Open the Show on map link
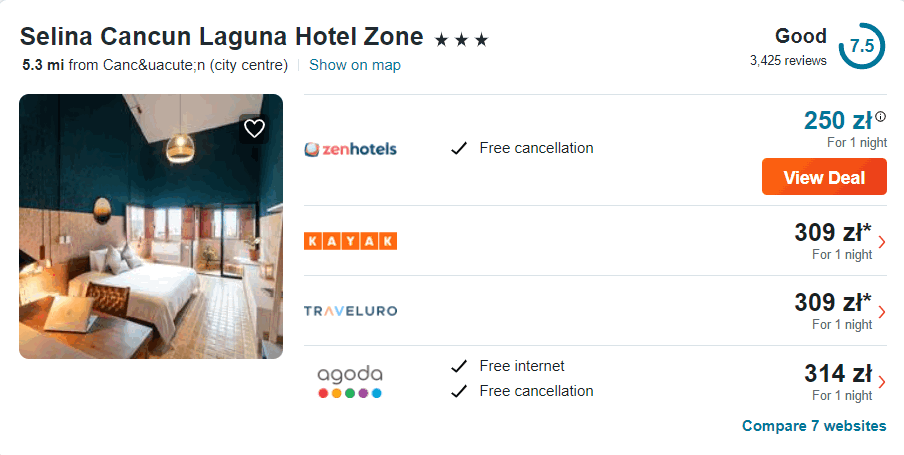904x455 pixels. [x=355, y=65]
